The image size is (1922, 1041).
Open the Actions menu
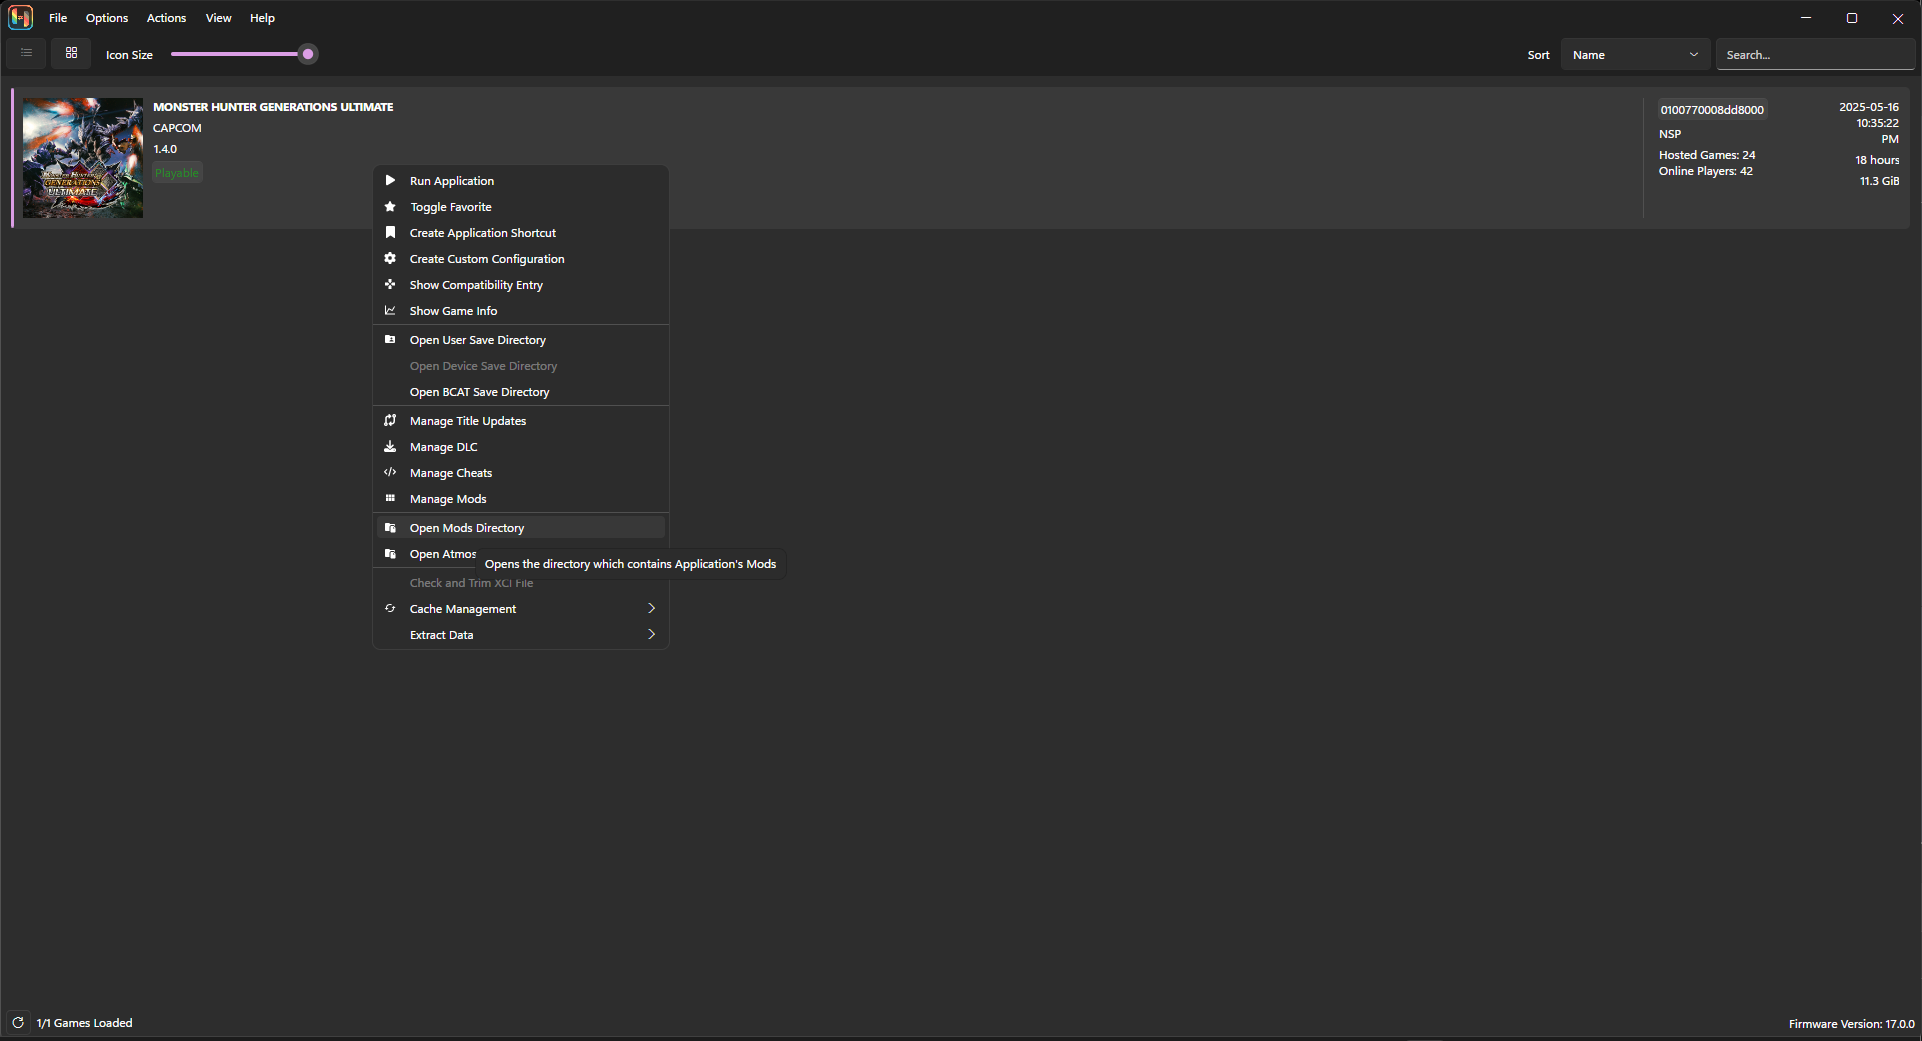(166, 18)
